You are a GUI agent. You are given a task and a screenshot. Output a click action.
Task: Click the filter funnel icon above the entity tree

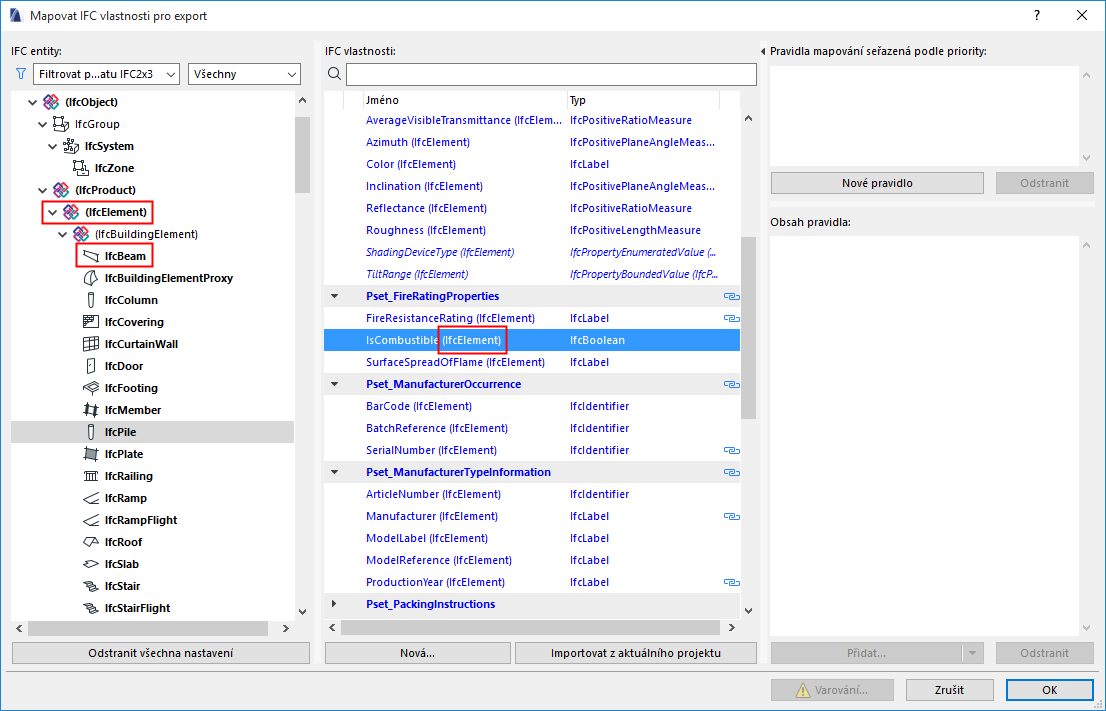point(20,73)
